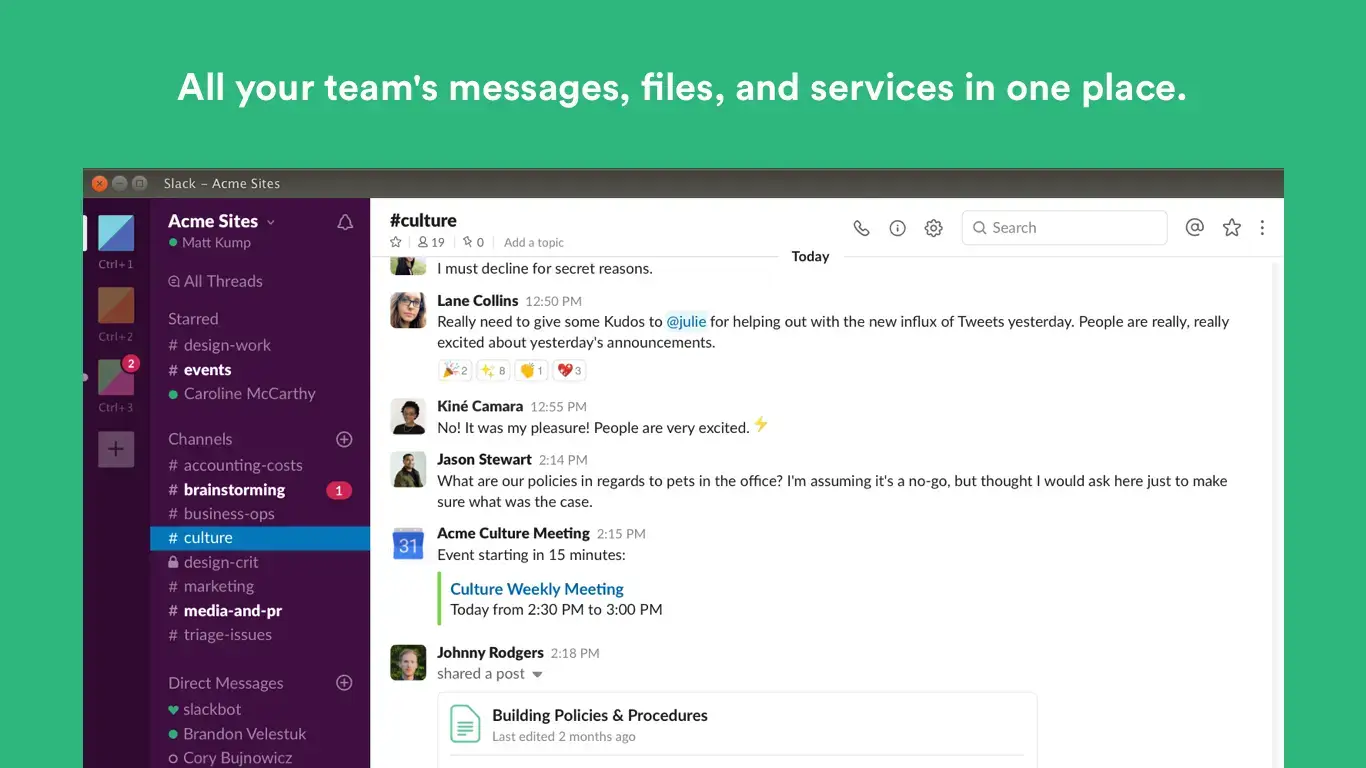Open #brainstorming channel
1366x768 pixels.
[x=226, y=490]
